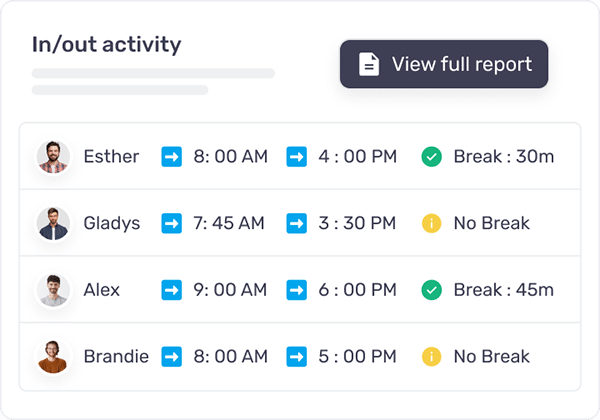Click green checkmark beside Break : 30m
Viewport: 600px width, 420px height.
coord(431,156)
